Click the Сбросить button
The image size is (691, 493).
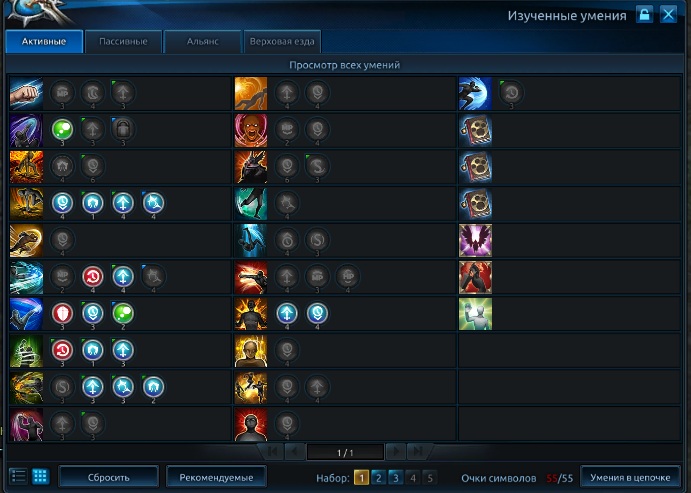[108, 477]
